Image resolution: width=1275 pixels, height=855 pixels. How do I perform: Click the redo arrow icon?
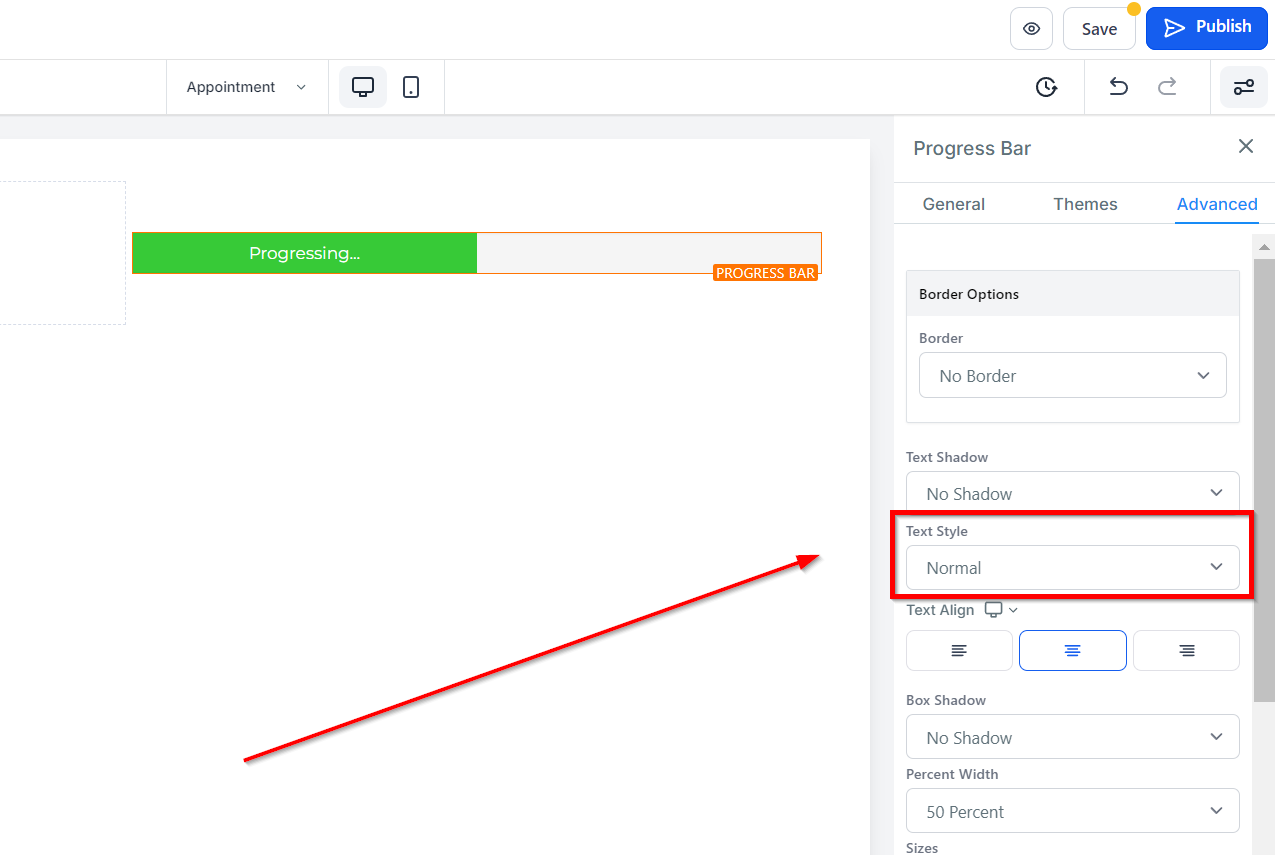tap(1167, 87)
